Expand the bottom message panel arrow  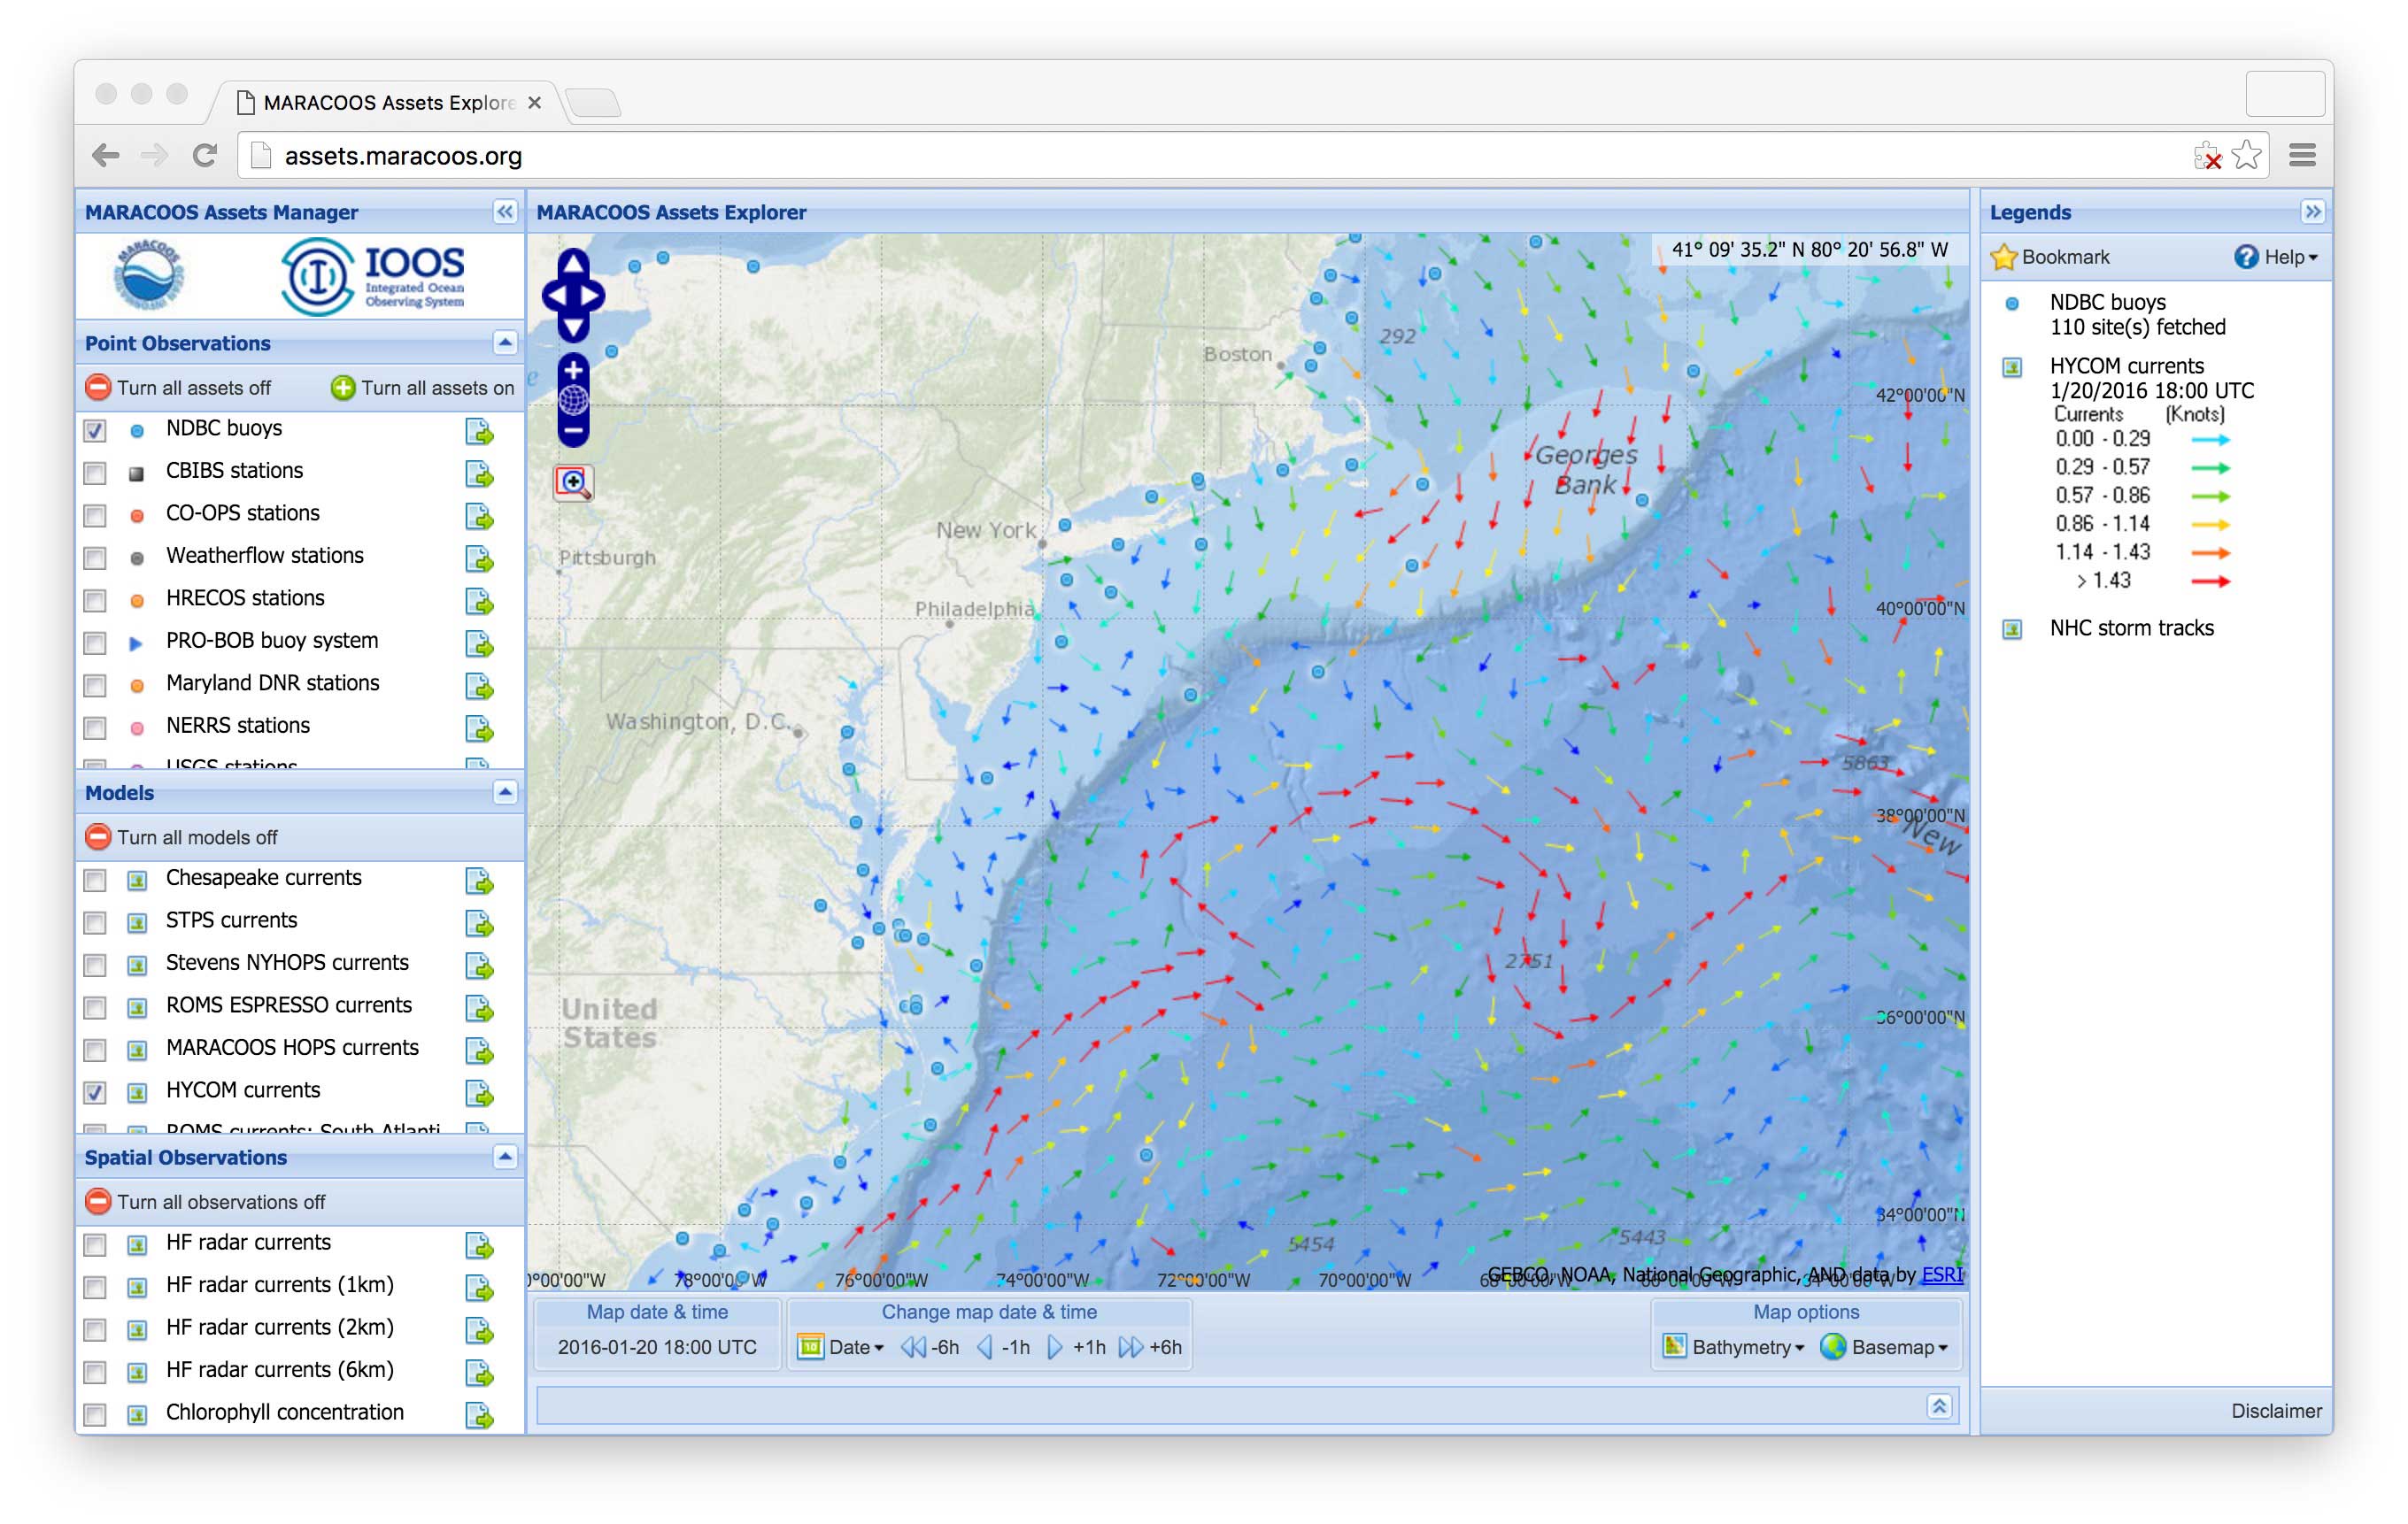tap(1939, 1406)
